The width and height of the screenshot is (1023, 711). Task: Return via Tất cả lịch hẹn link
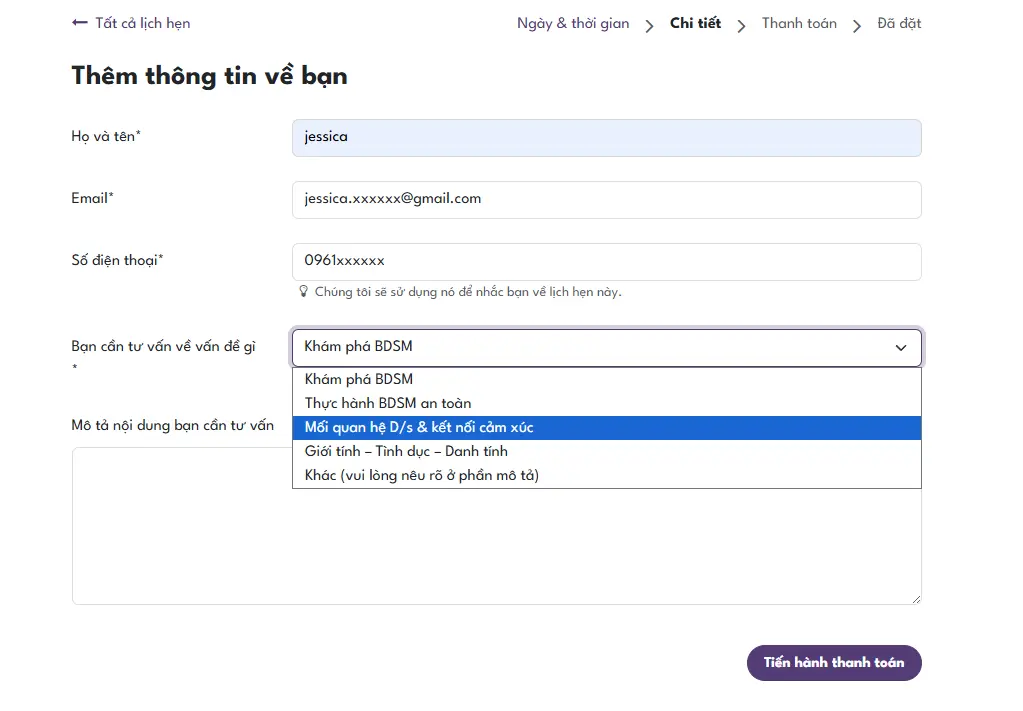pos(142,23)
